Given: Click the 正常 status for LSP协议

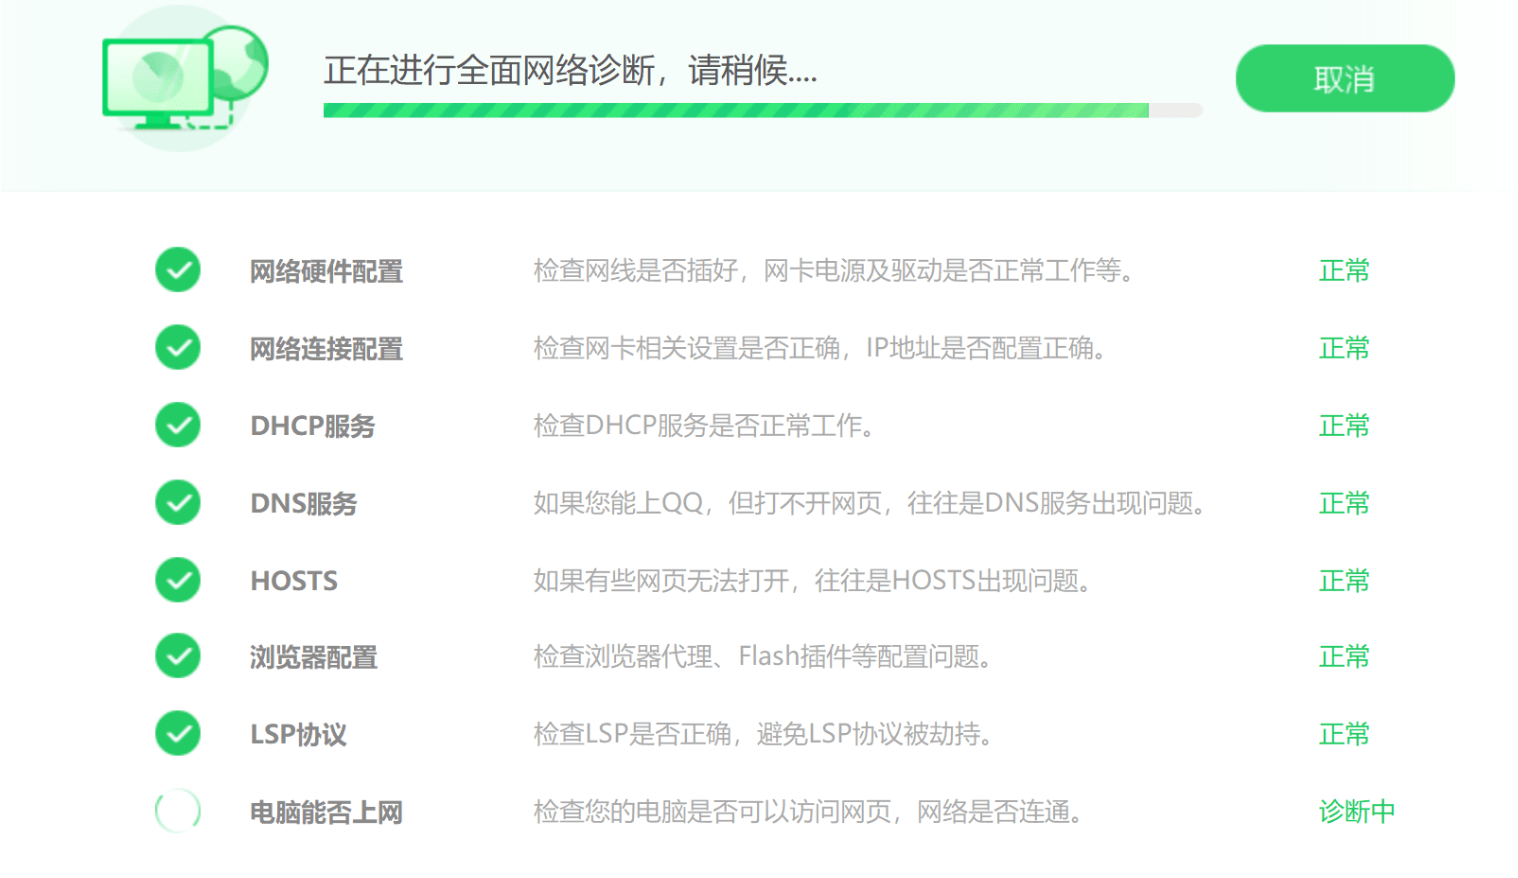Looking at the screenshot, I should click(x=1343, y=734).
